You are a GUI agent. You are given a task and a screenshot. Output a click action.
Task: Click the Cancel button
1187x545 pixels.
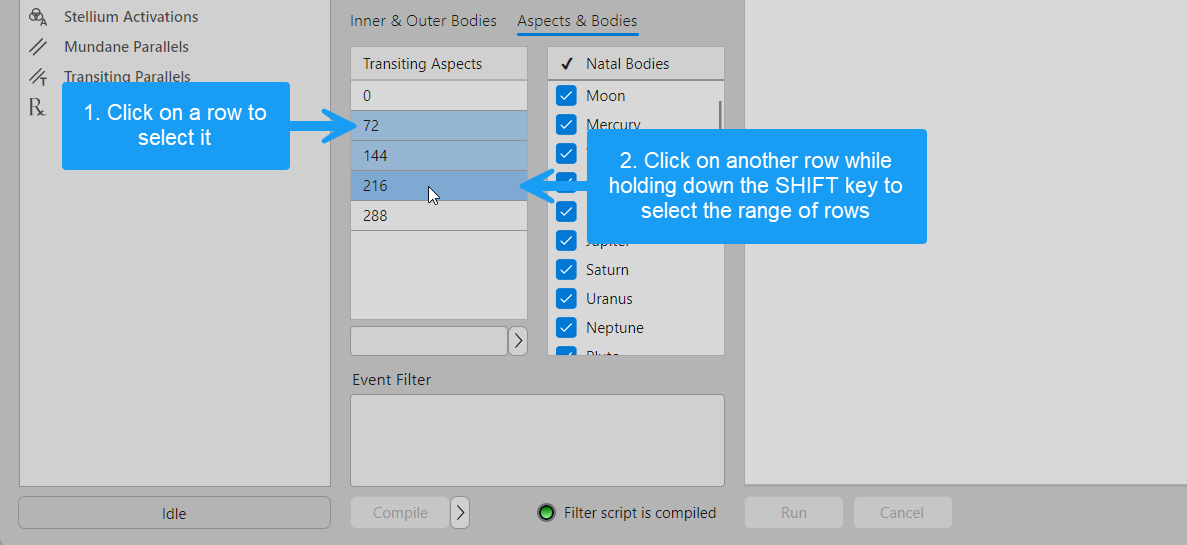pos(902,512)
